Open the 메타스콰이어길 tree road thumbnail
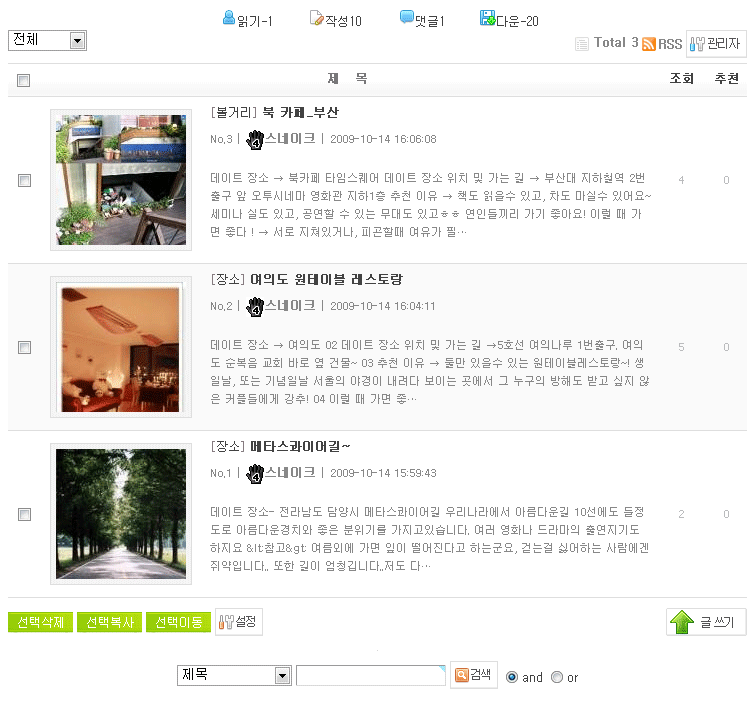Screen dimensions: 754x708 tap(121, 515)
